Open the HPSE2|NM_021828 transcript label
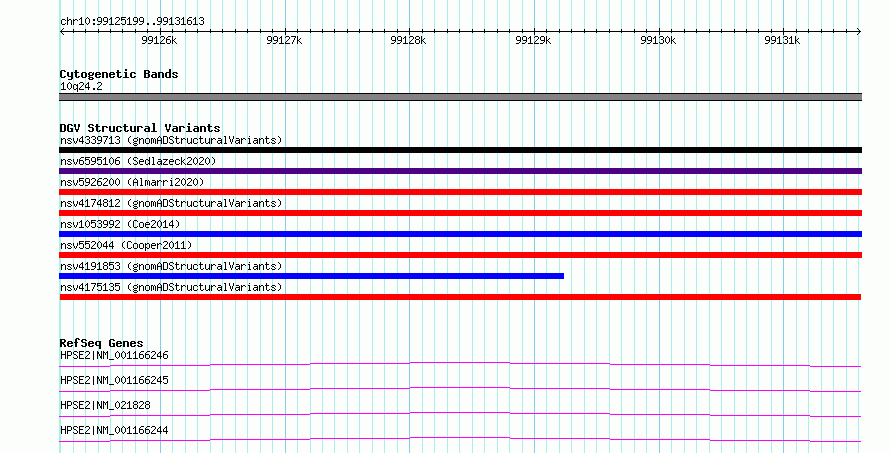The image size is (890, 453). 105,405
